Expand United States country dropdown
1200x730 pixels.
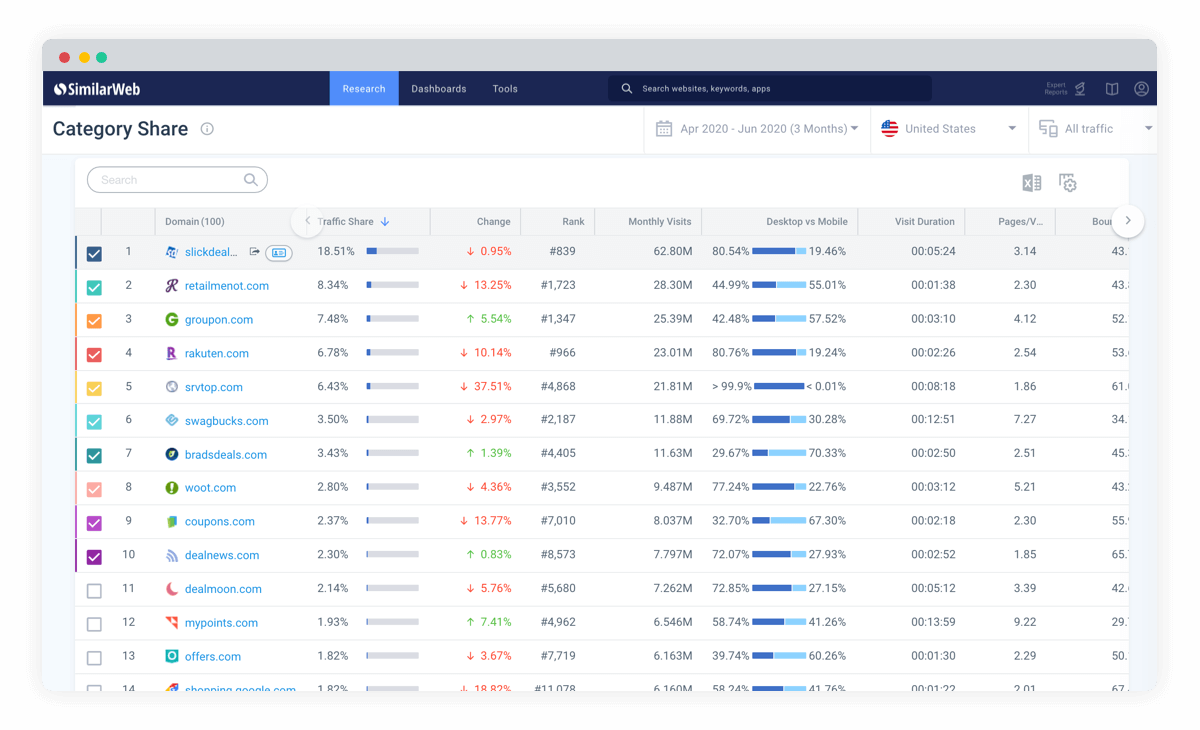[948, 129]
